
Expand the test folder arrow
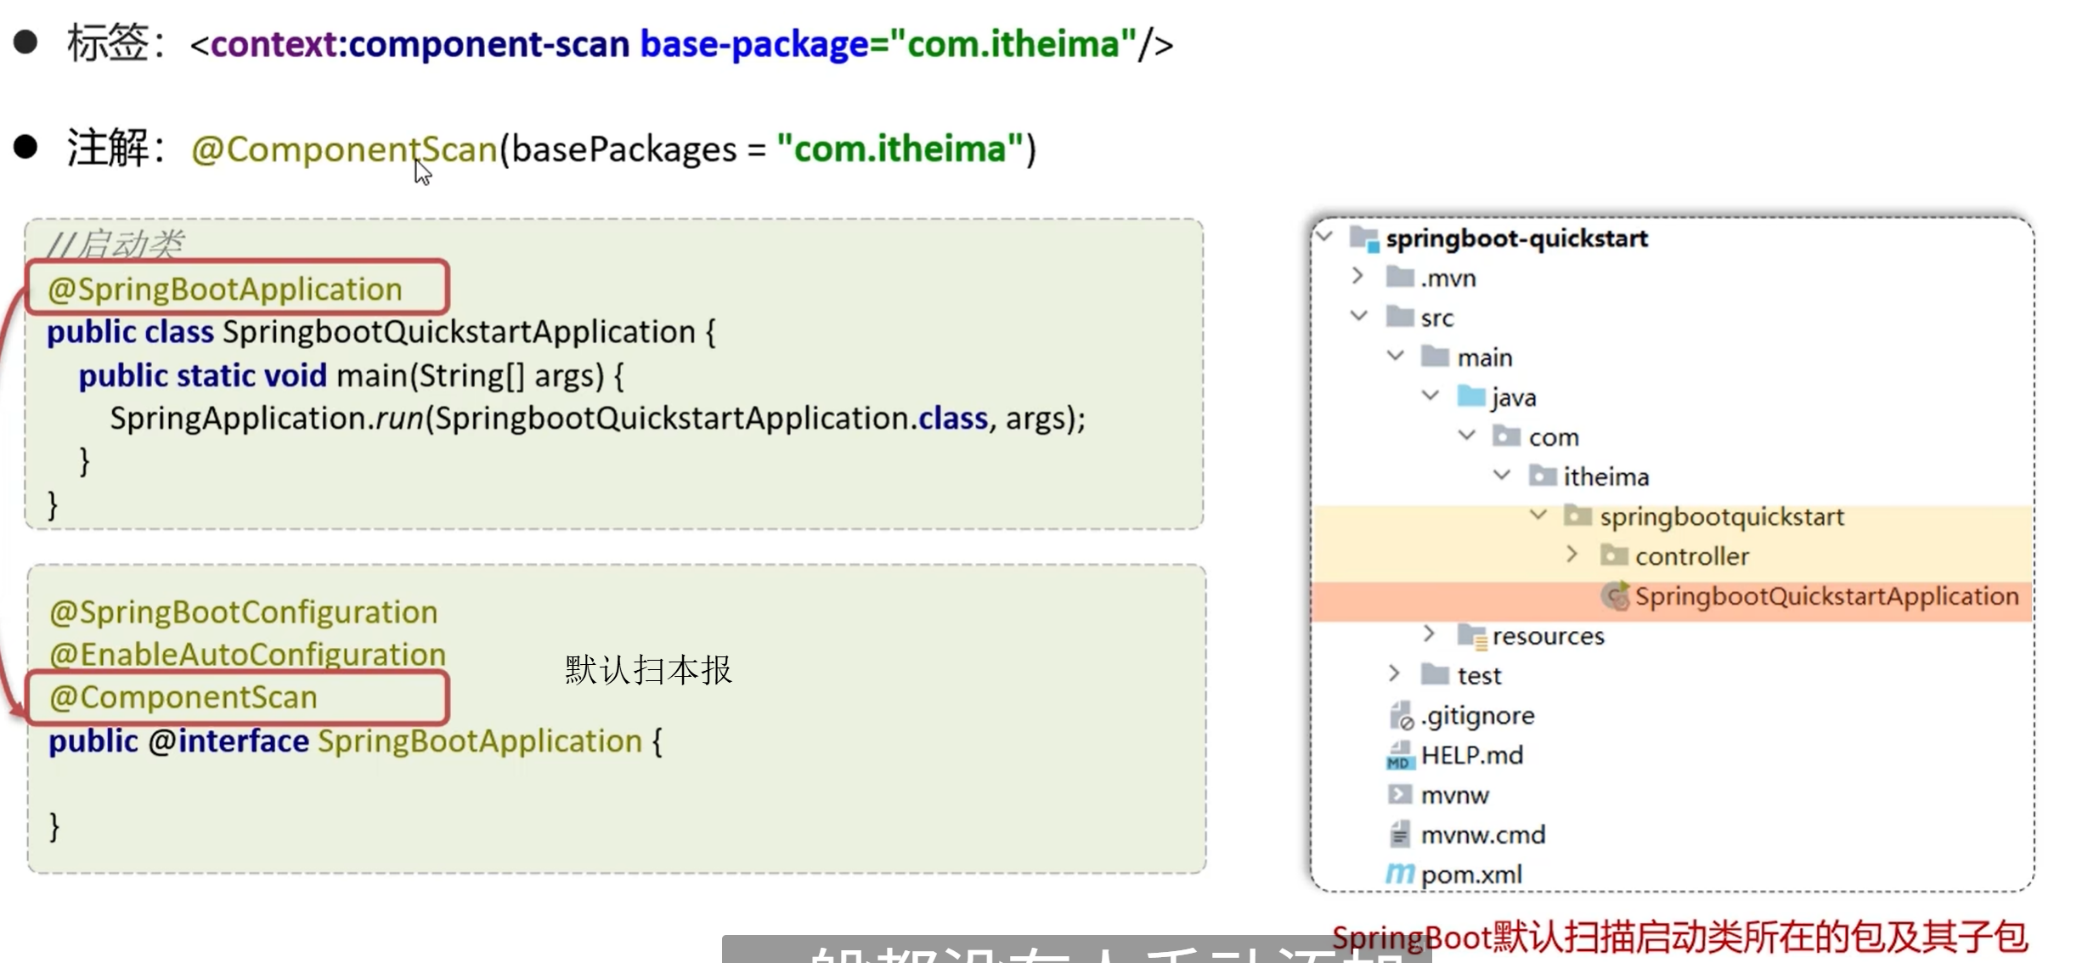coord(1394,674)
